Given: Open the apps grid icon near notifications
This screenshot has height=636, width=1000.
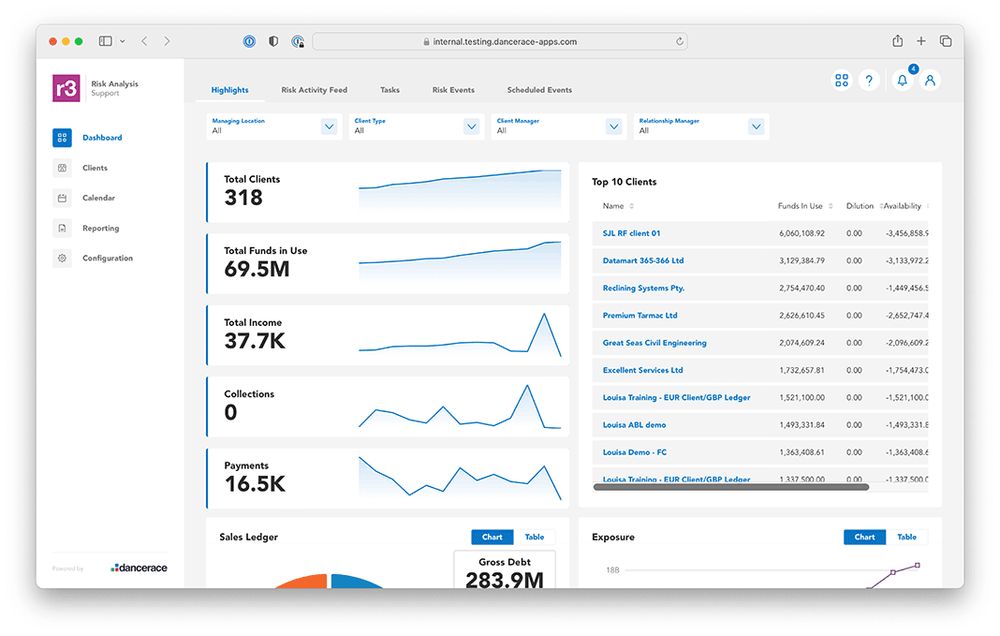Looking at the screenshot, I should 841,80.
